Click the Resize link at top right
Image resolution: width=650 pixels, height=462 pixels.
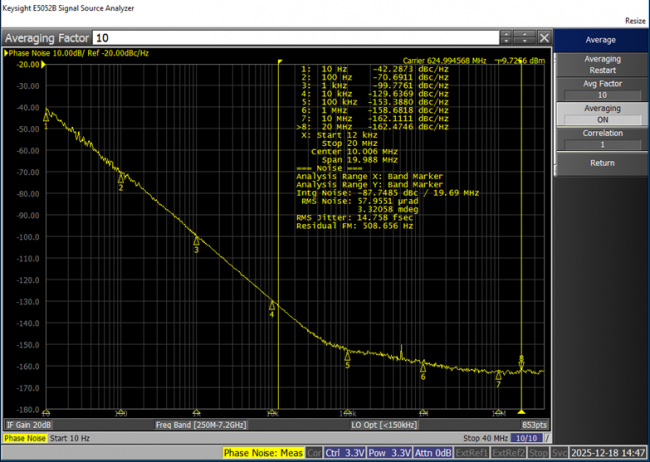coord(634,20)
